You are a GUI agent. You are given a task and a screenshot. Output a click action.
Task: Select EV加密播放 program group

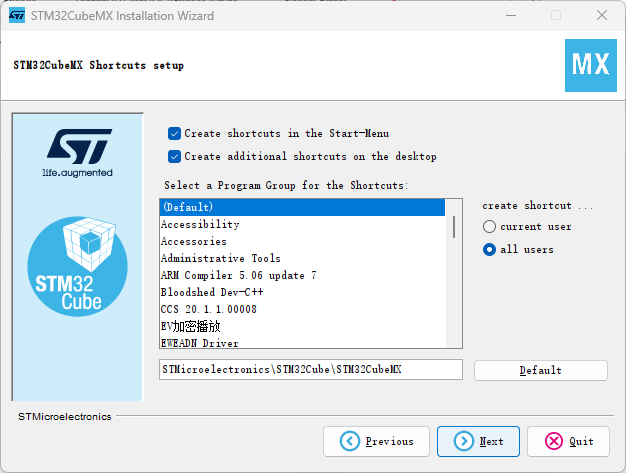(x=303, y=327)
